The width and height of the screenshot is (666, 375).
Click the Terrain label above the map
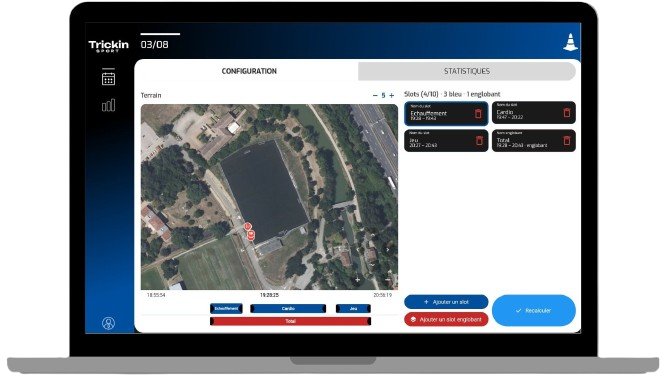[151, 95]
